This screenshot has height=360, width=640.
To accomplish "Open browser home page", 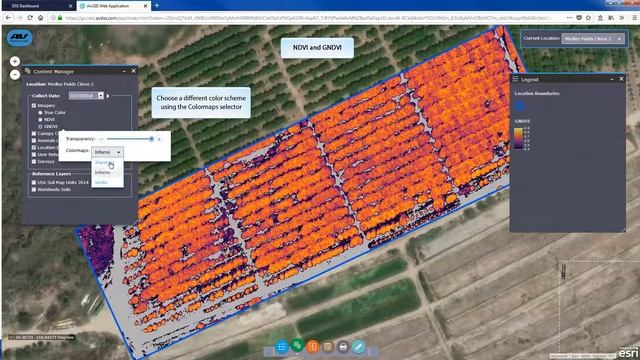I will 40,18.
